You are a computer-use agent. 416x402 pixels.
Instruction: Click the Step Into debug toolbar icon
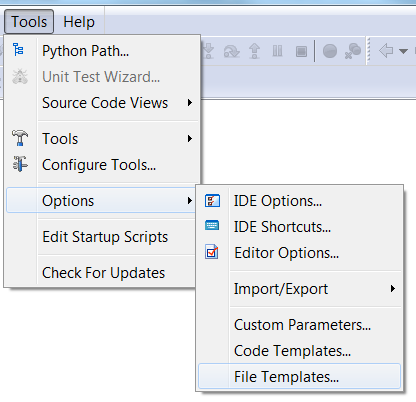[208, 51]
